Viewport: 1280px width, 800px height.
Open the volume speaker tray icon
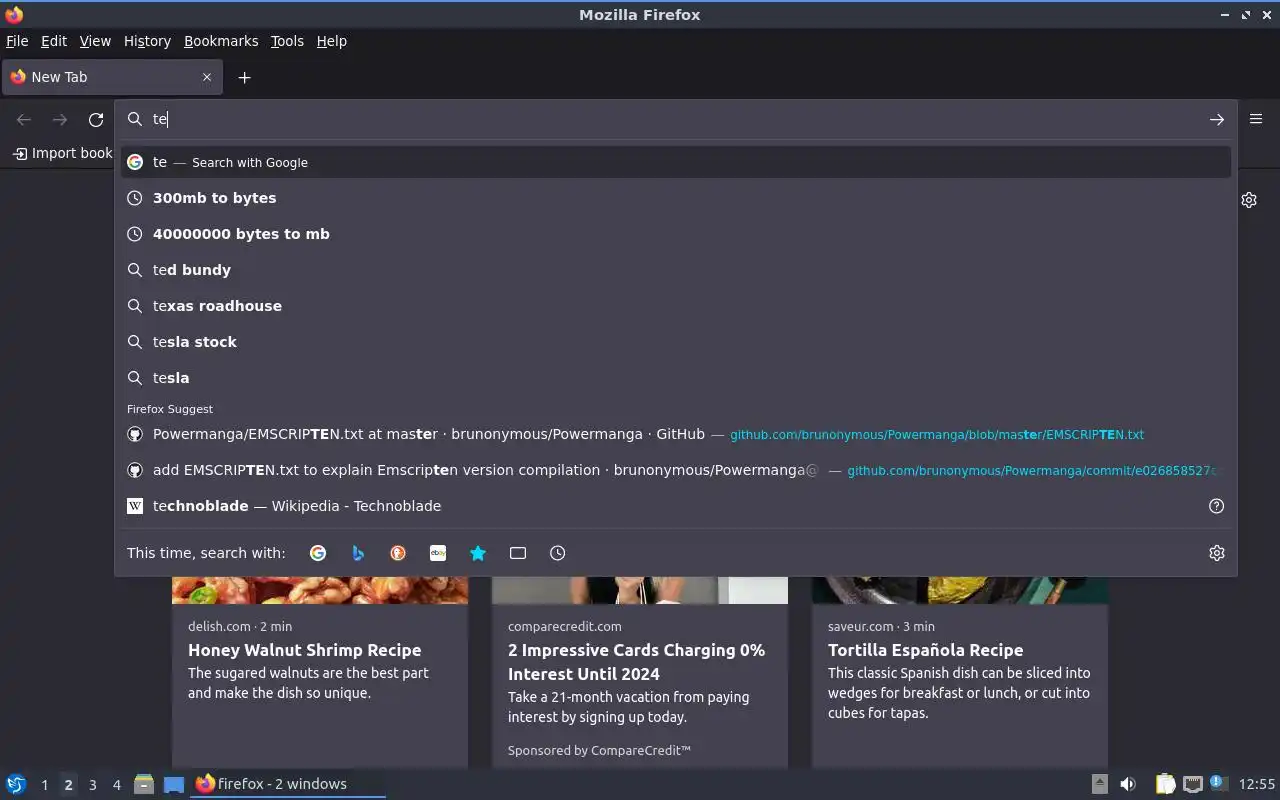coord(1128,784)
